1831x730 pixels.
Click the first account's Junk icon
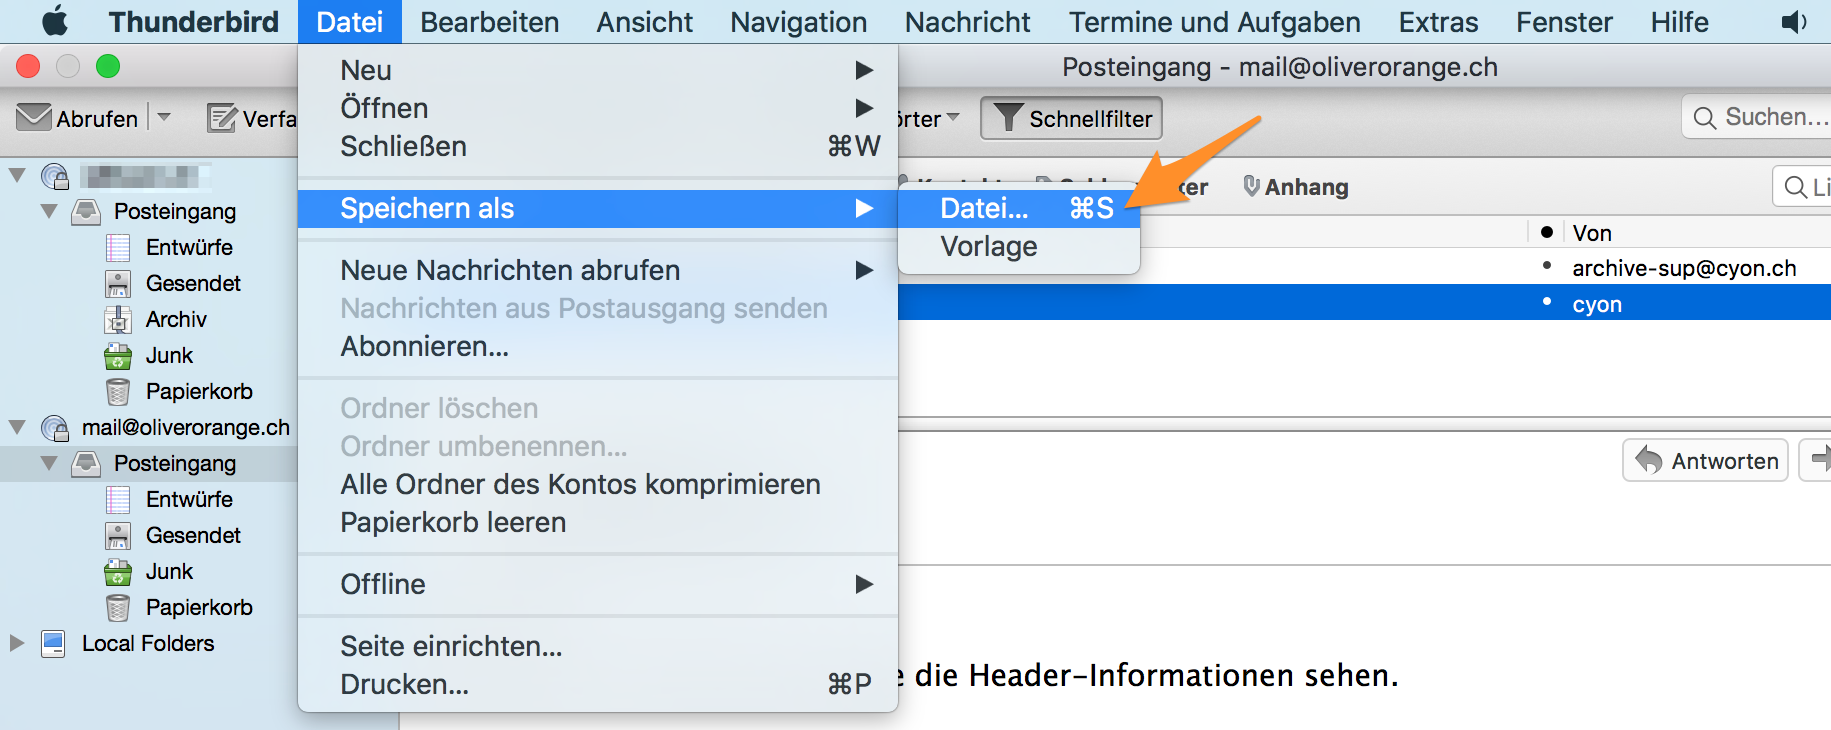pyautogui.click(x=118, y=355)
